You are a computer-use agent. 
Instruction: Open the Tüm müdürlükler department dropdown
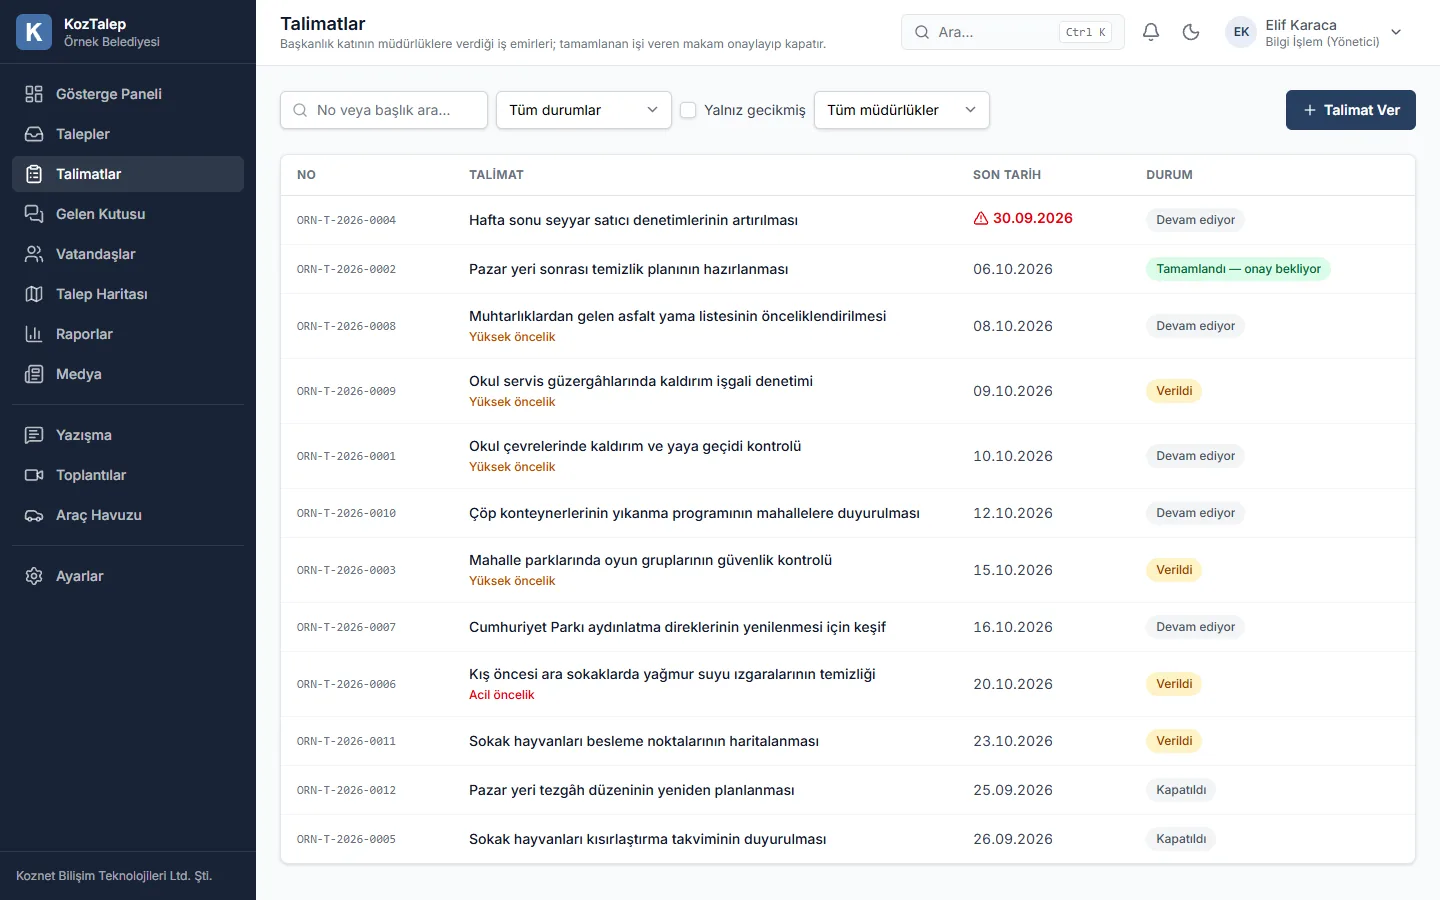coord(902,110)
